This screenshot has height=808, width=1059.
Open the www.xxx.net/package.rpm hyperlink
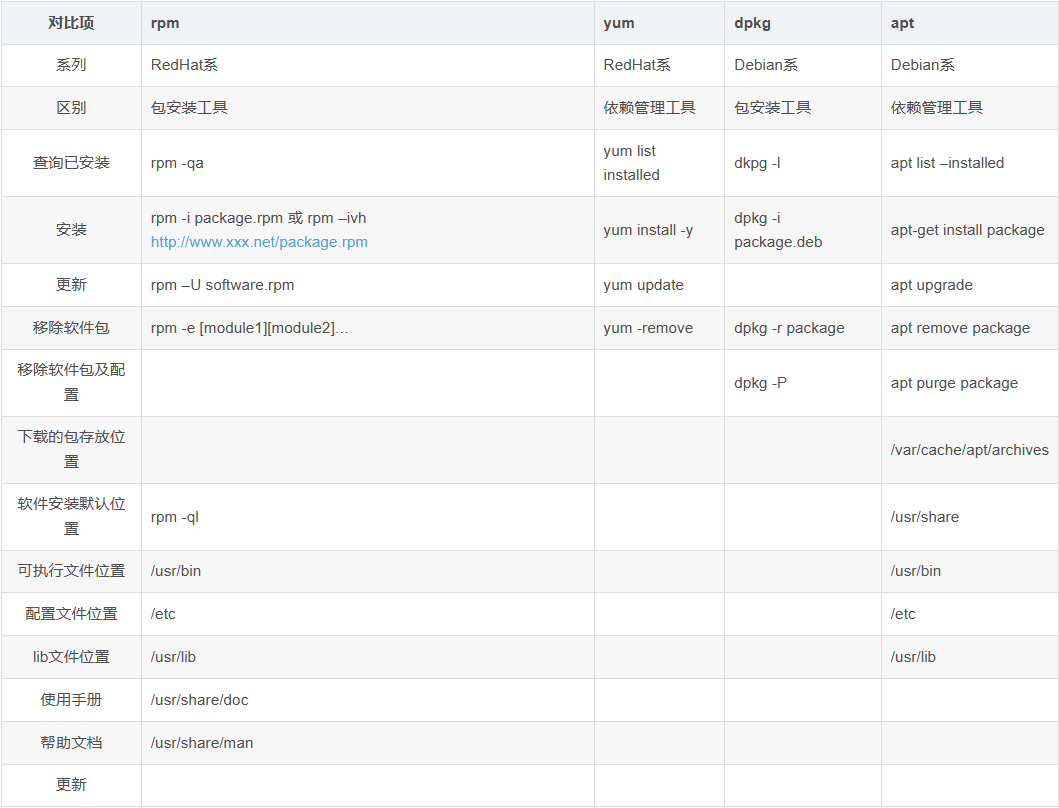(259, 242)
